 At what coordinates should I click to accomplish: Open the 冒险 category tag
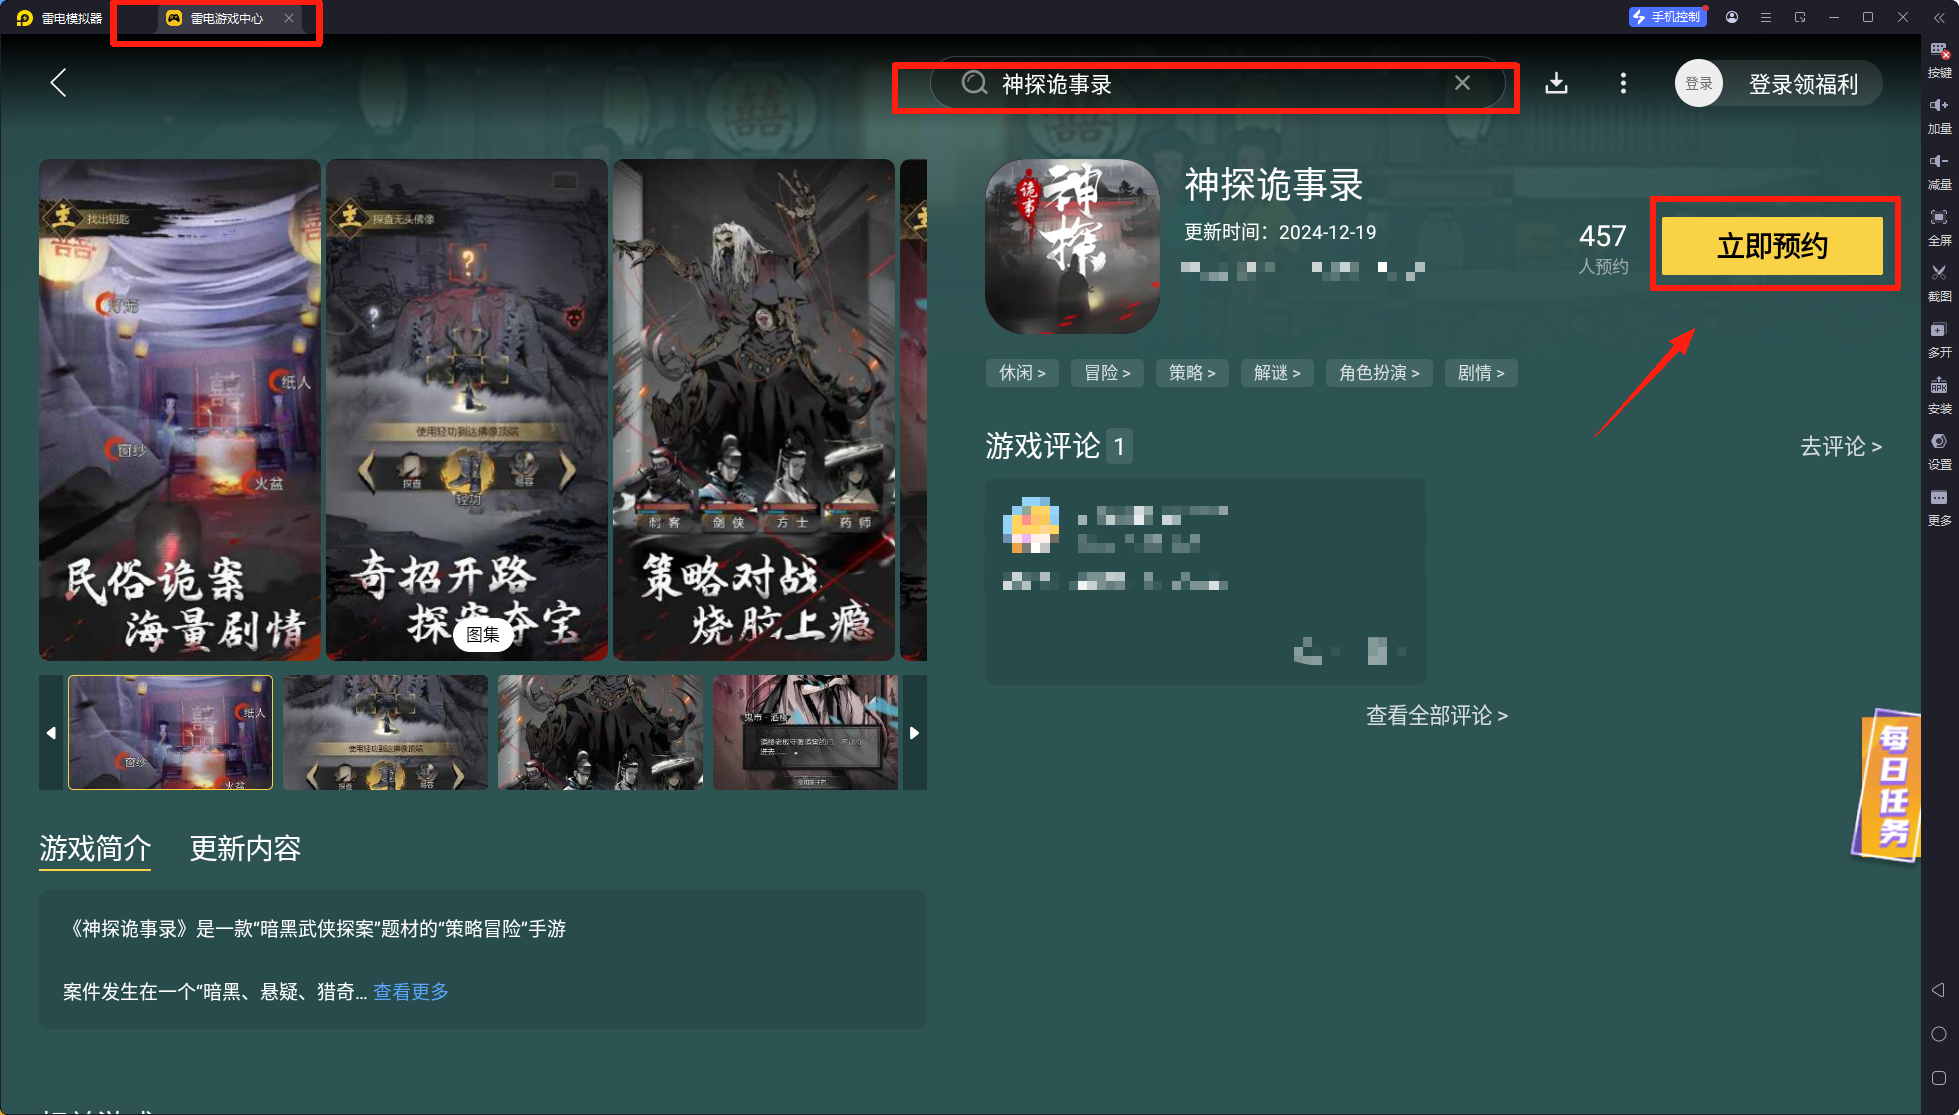coord(1107,373)
